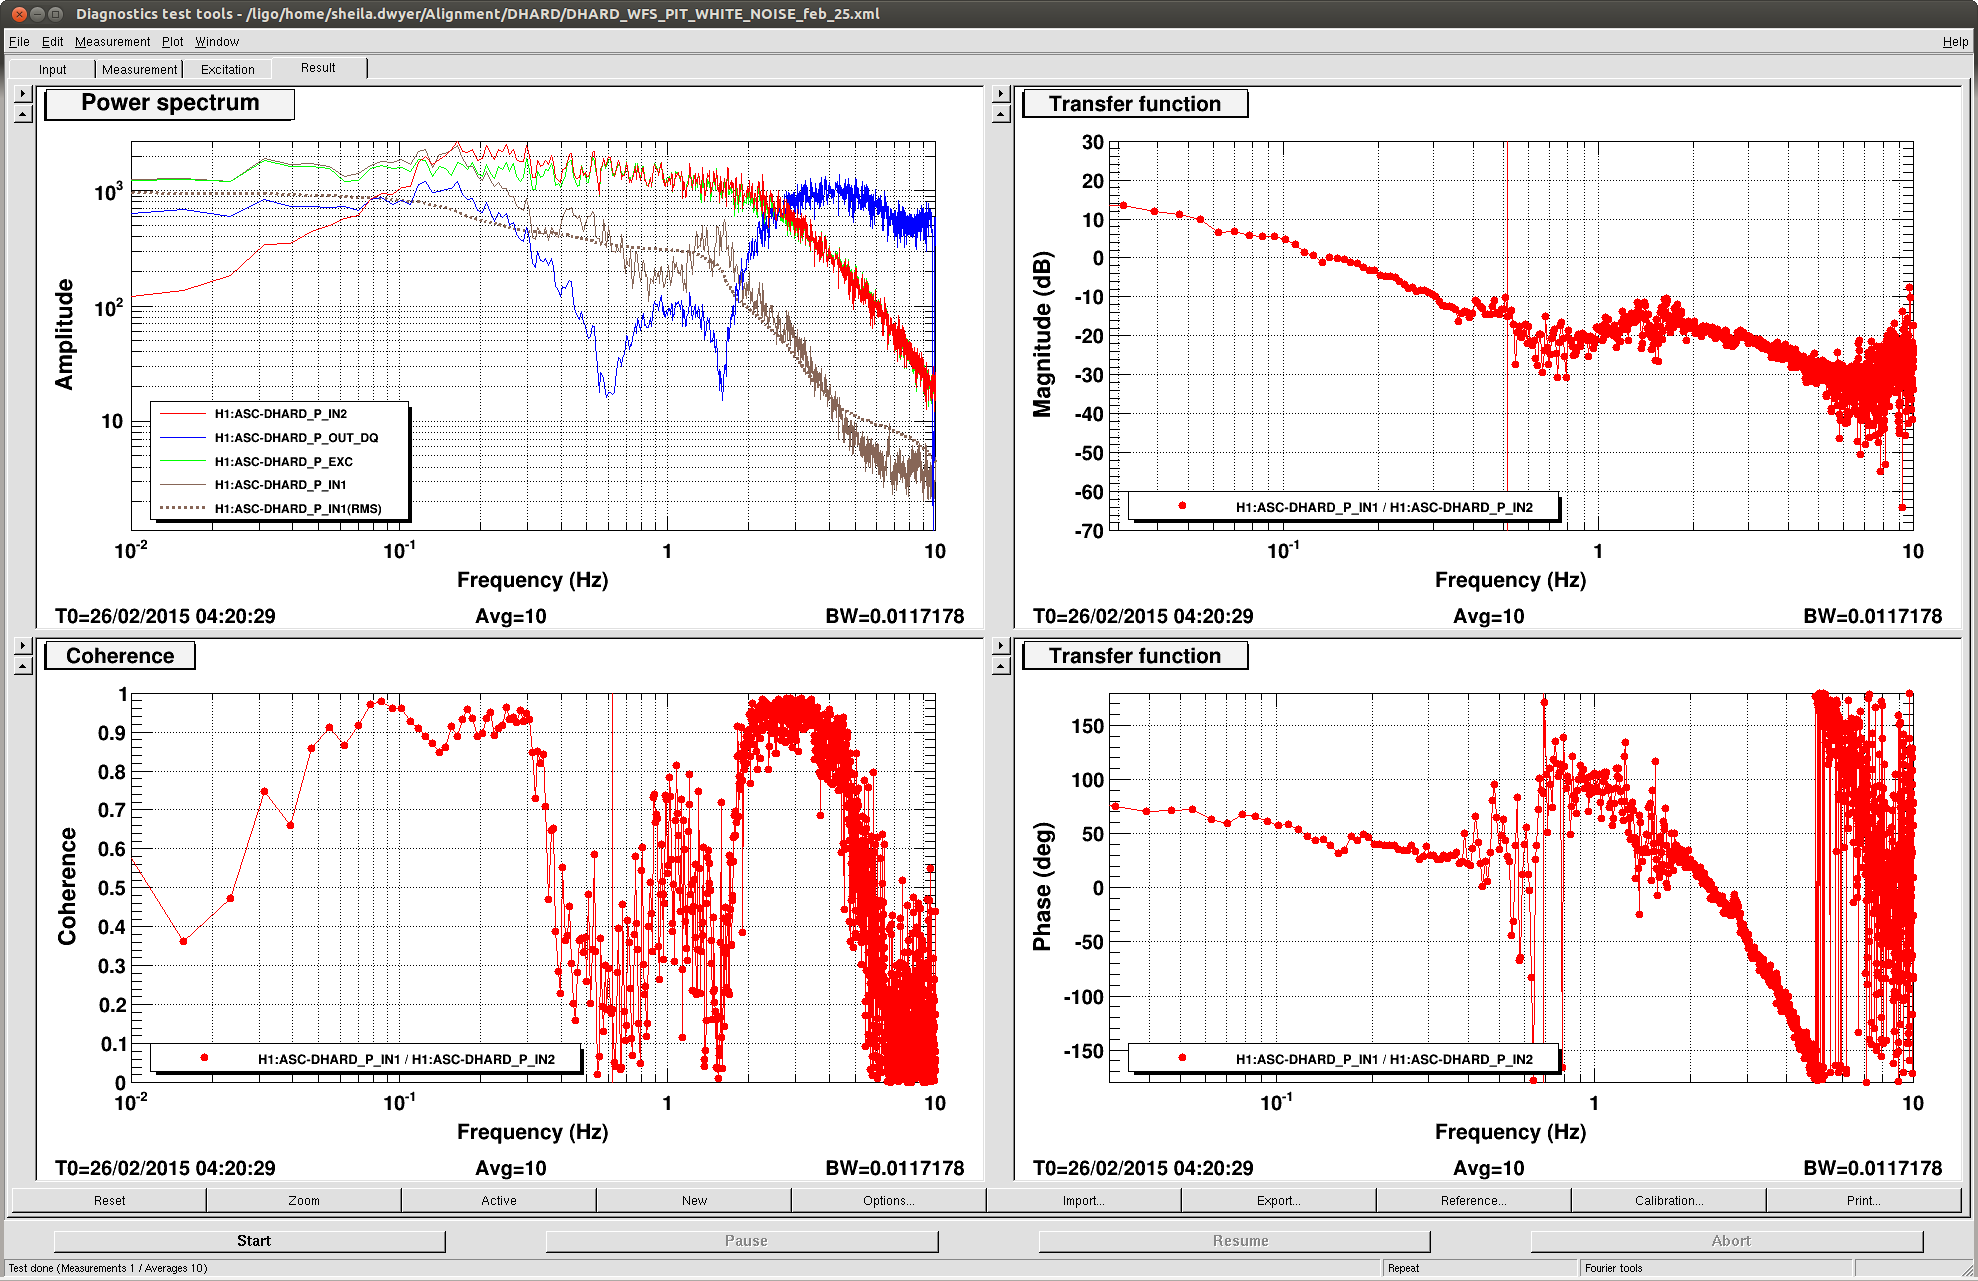The image size is (1978, 1281).
Task: Click the Print button
Action: (1864, 1200)
